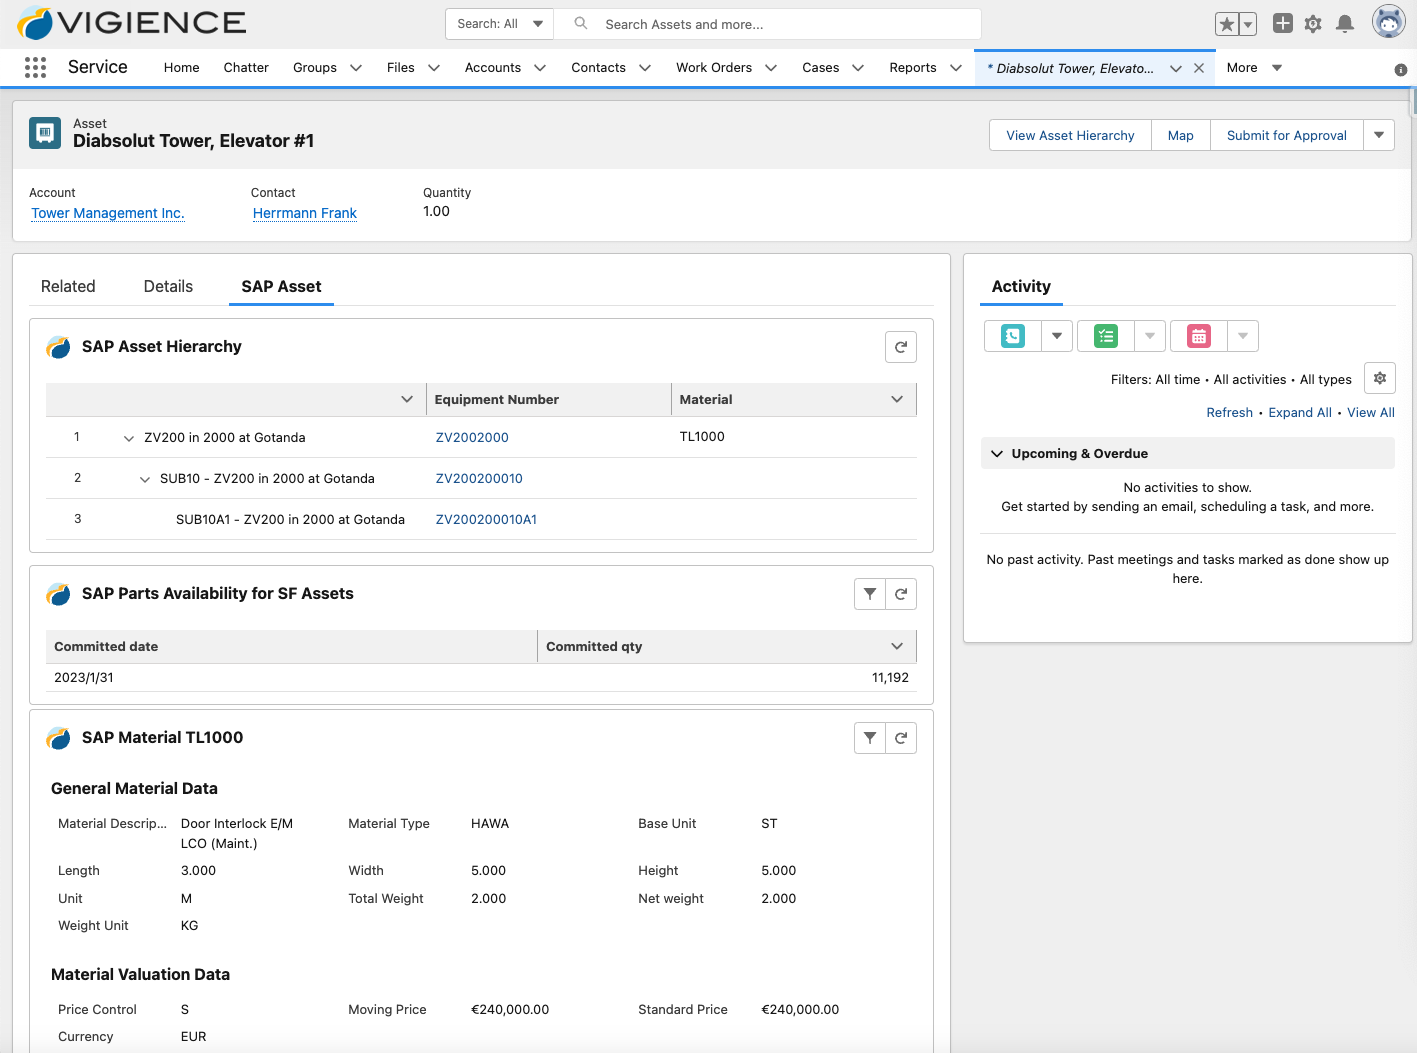
Task: Open the Accounts navigation dropdown
Action: (x=540, y=68)
